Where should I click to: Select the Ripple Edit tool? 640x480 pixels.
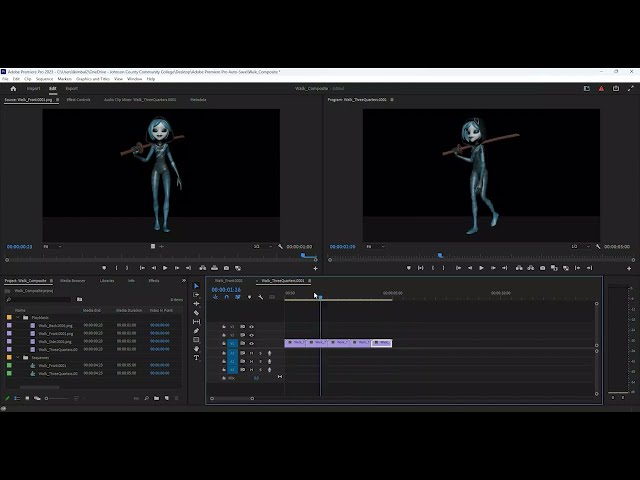(196, 304)
